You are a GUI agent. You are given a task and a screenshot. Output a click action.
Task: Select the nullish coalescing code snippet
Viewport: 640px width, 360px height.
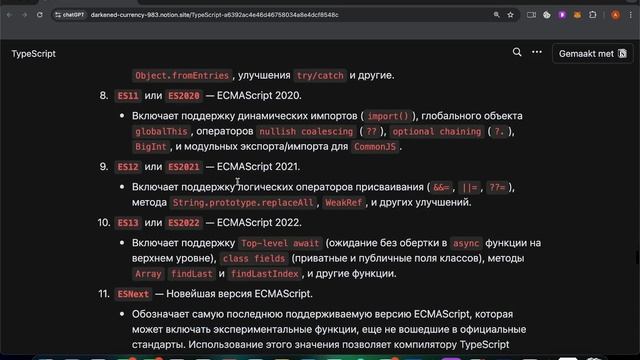306,131
